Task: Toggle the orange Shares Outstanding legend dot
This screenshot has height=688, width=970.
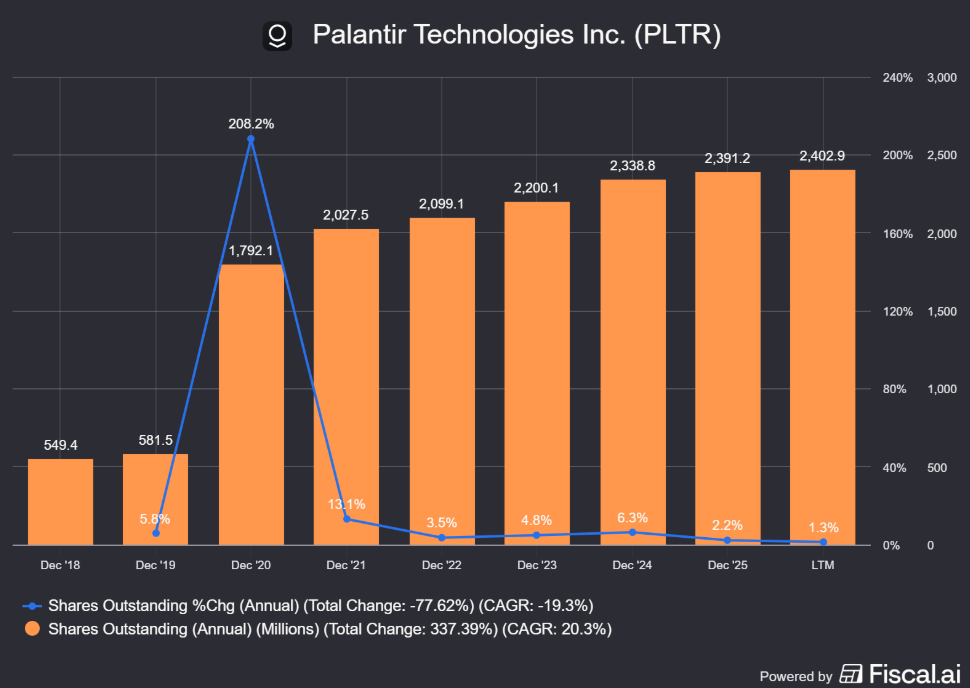Action: coord(32,629)
